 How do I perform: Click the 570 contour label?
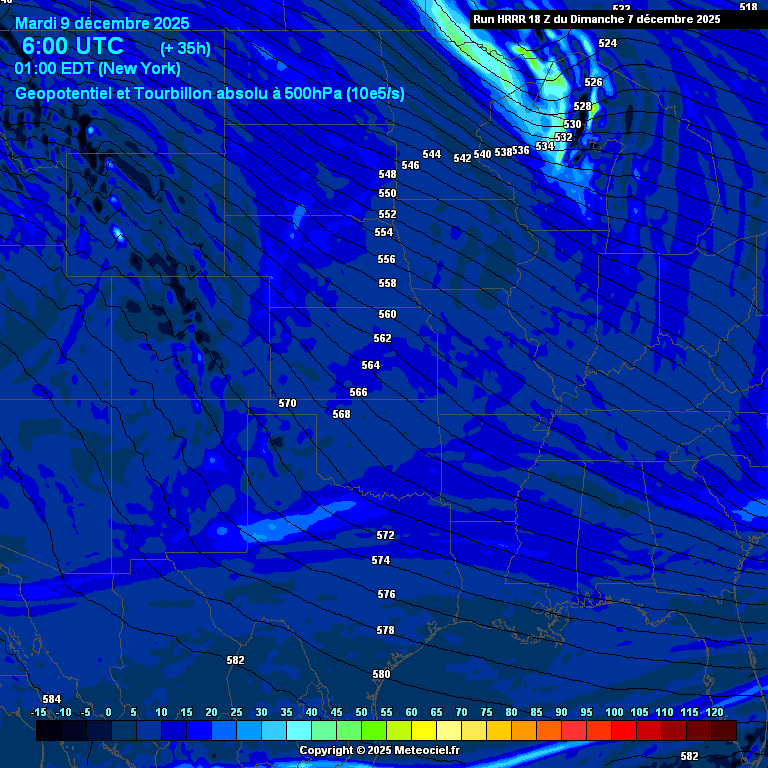(287, 403)
